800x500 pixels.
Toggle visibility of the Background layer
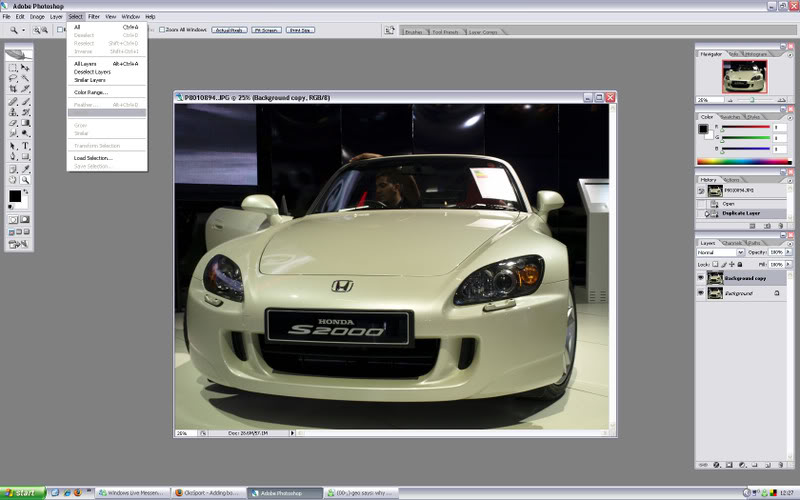click(x=700, y=293)
